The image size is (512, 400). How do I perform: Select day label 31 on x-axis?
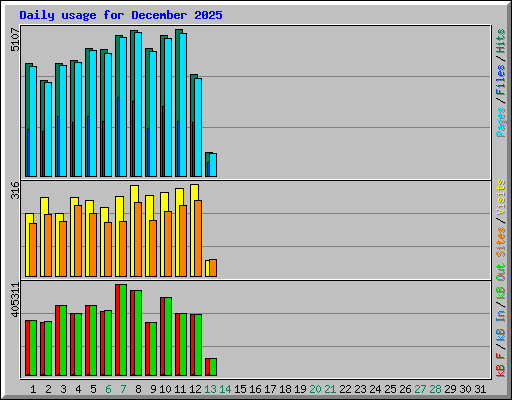point(480,389)
